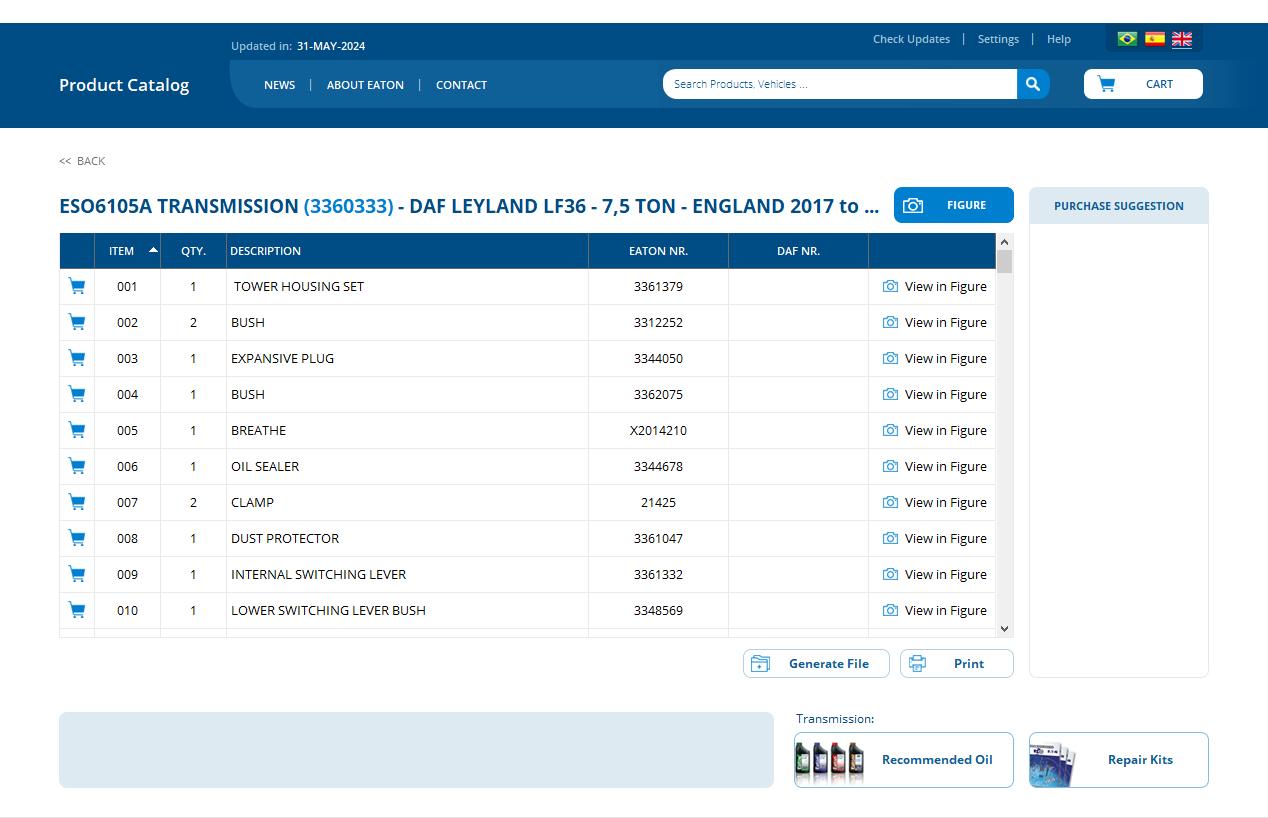Screen dimensions: 1268x818
Task: Go BACK to previous page
Action: click(x=82, y=161)
